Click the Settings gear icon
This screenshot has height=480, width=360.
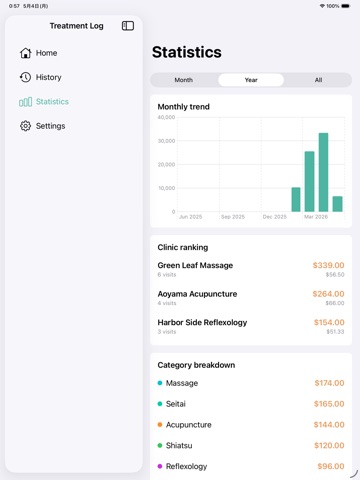[x=26, y=126]
